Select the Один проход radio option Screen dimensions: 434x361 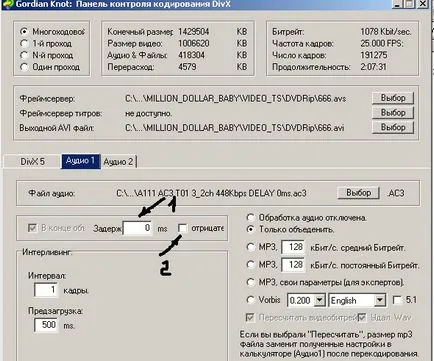[x=24, y=67]
